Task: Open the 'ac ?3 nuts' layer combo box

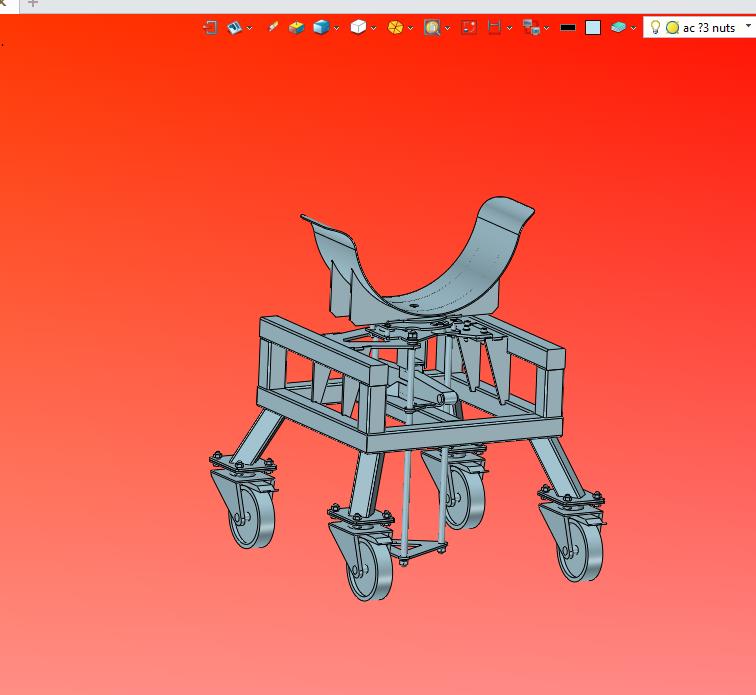Action: (700, 27)
